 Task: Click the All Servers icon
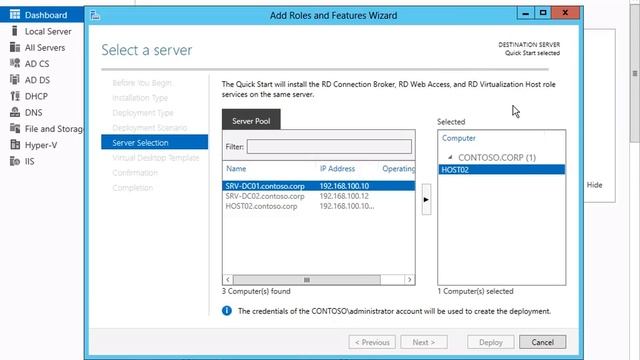15,47
